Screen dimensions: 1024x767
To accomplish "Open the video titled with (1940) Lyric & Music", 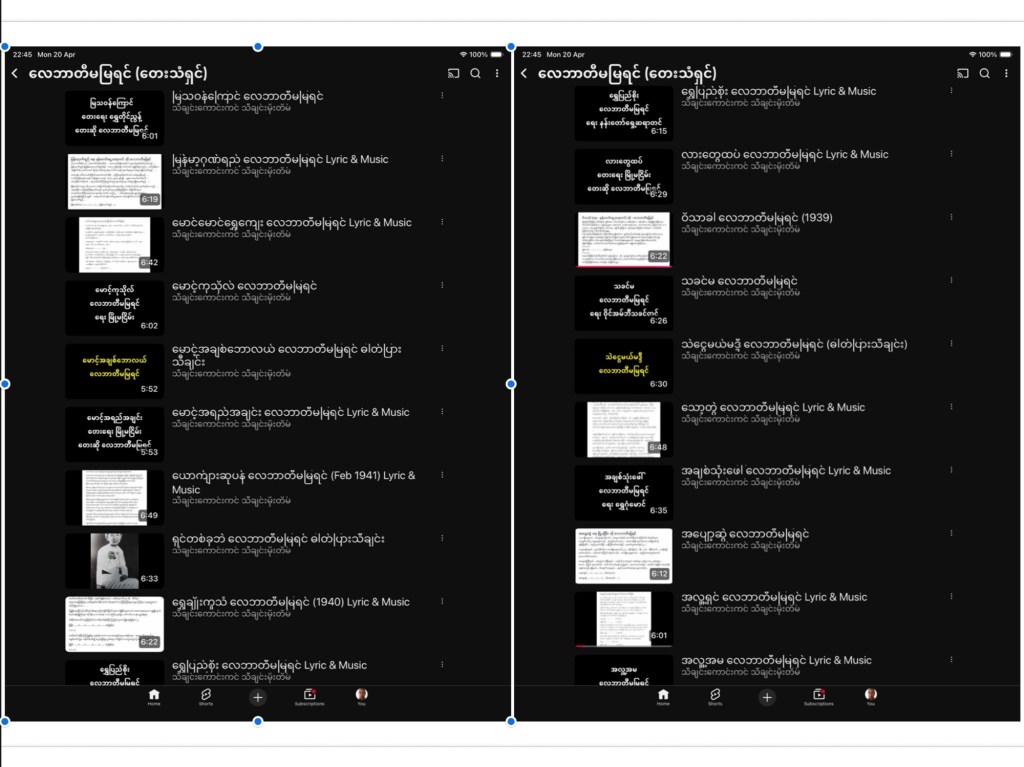I will click(x=291, y=602).
